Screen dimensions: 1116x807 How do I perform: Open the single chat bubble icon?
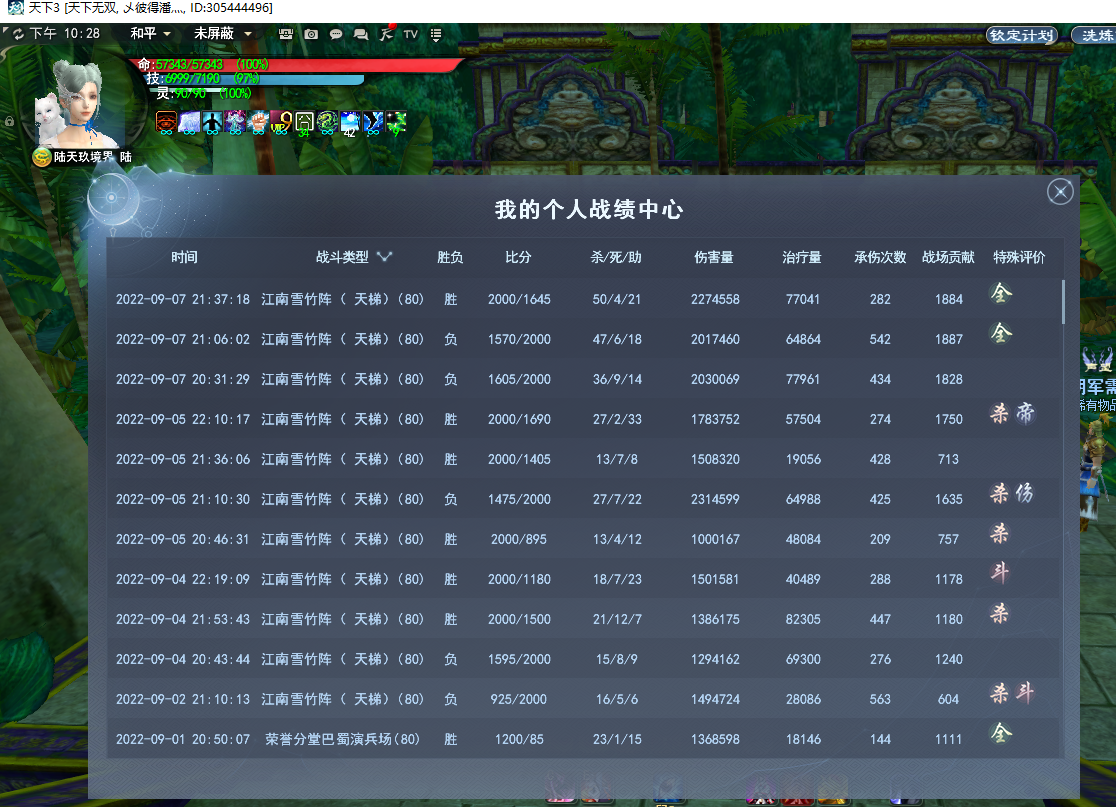(336, 33)
